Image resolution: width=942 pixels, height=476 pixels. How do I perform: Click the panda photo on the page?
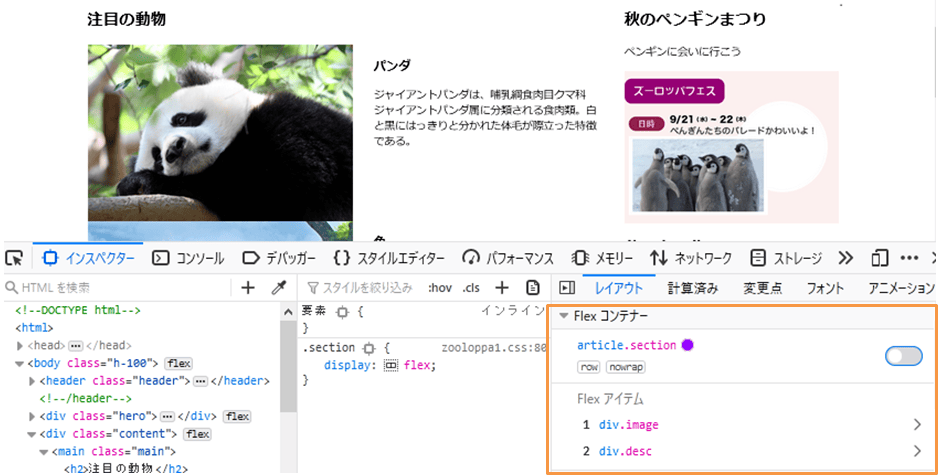tap(220, 133)
